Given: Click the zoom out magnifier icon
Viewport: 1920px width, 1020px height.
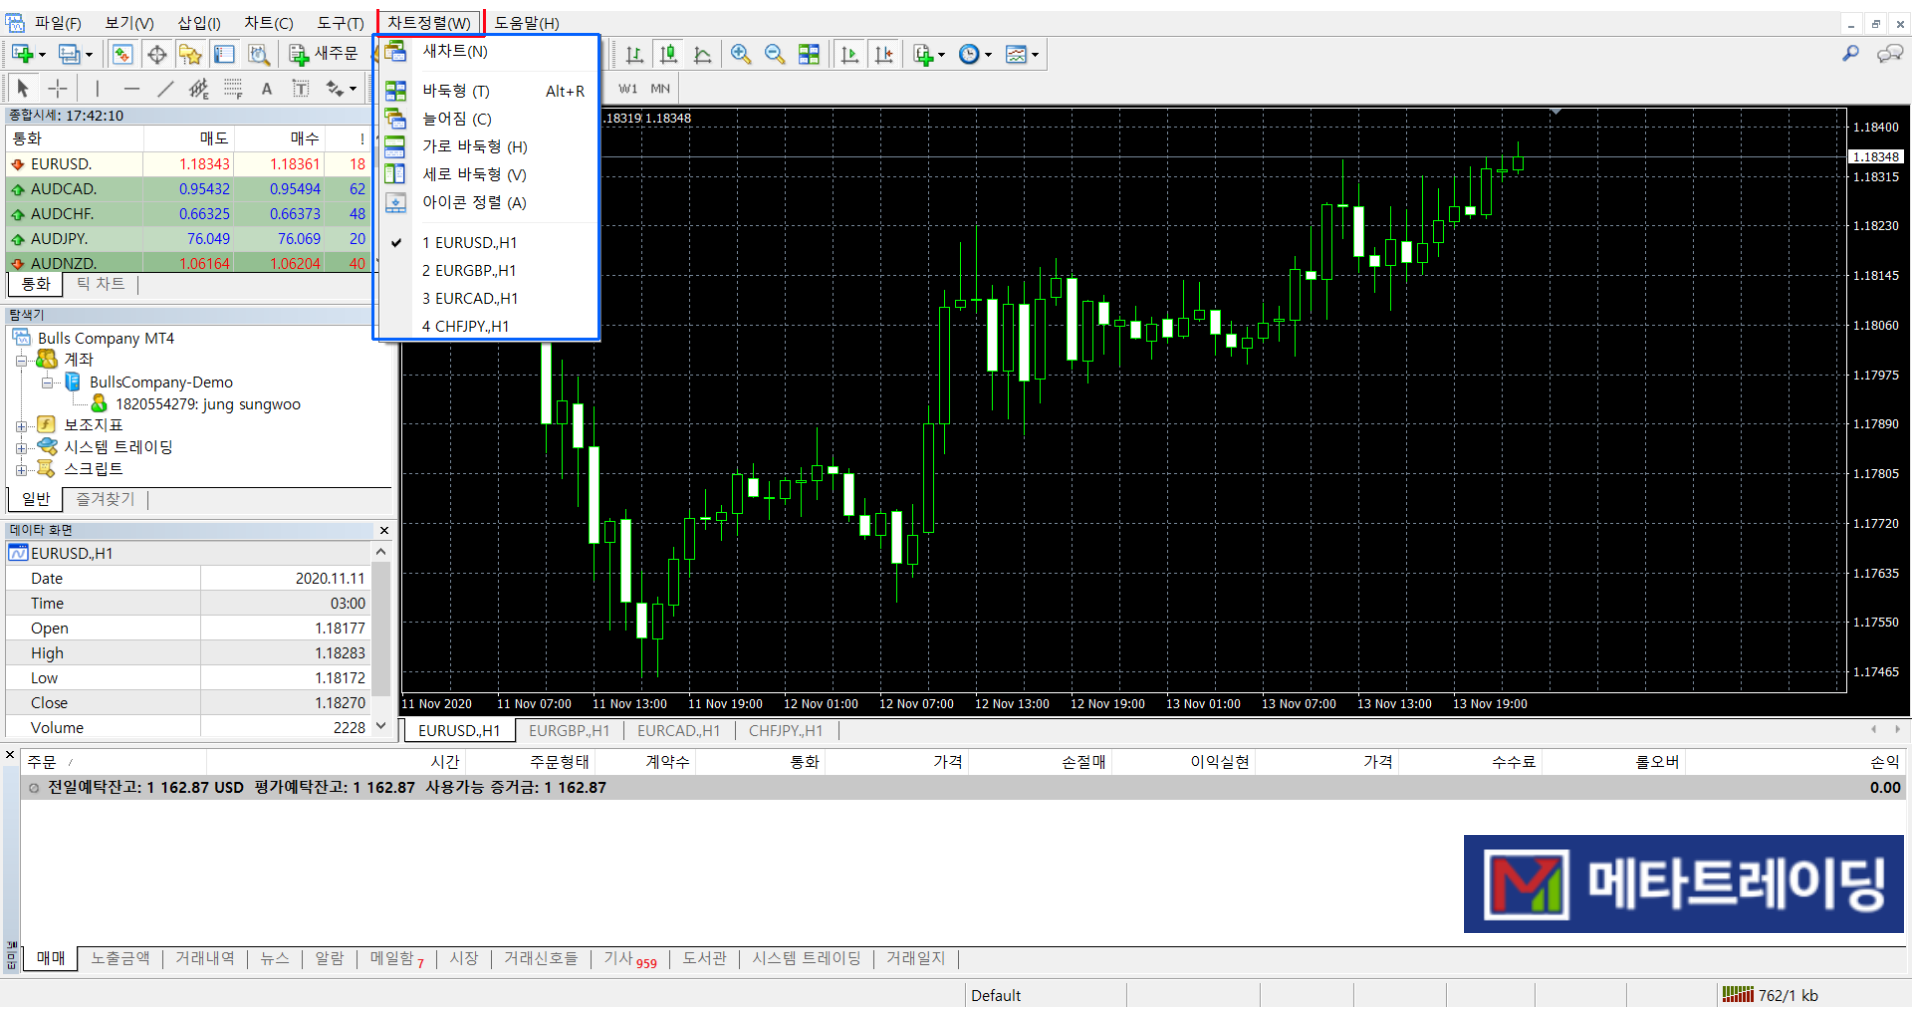Looking at the screenshot, I should pyautogui.click(x=774, y=55).
